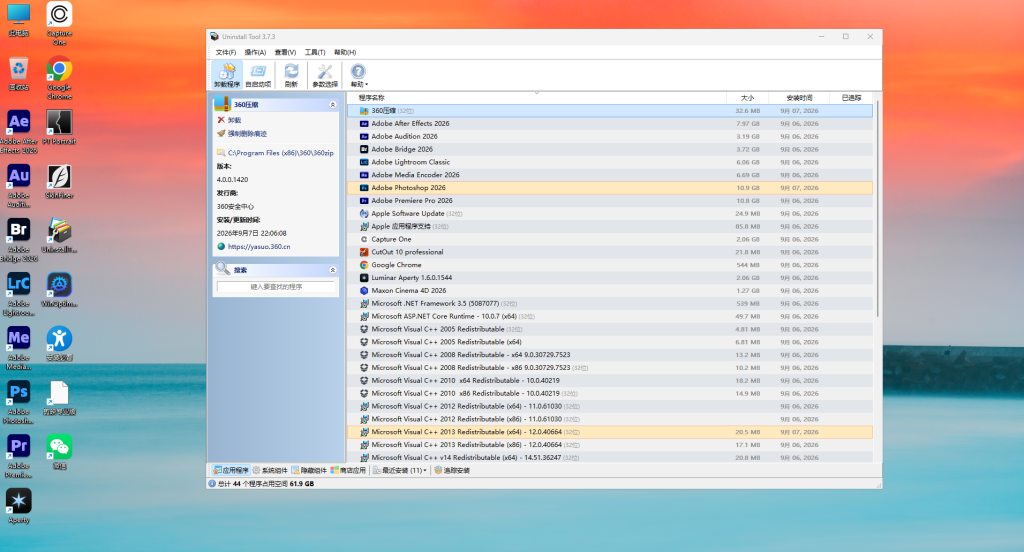The width and height of the screenshot is (1024, 552).
Task: Click the 追踪安装 trace install button
Action: [452, 470]
